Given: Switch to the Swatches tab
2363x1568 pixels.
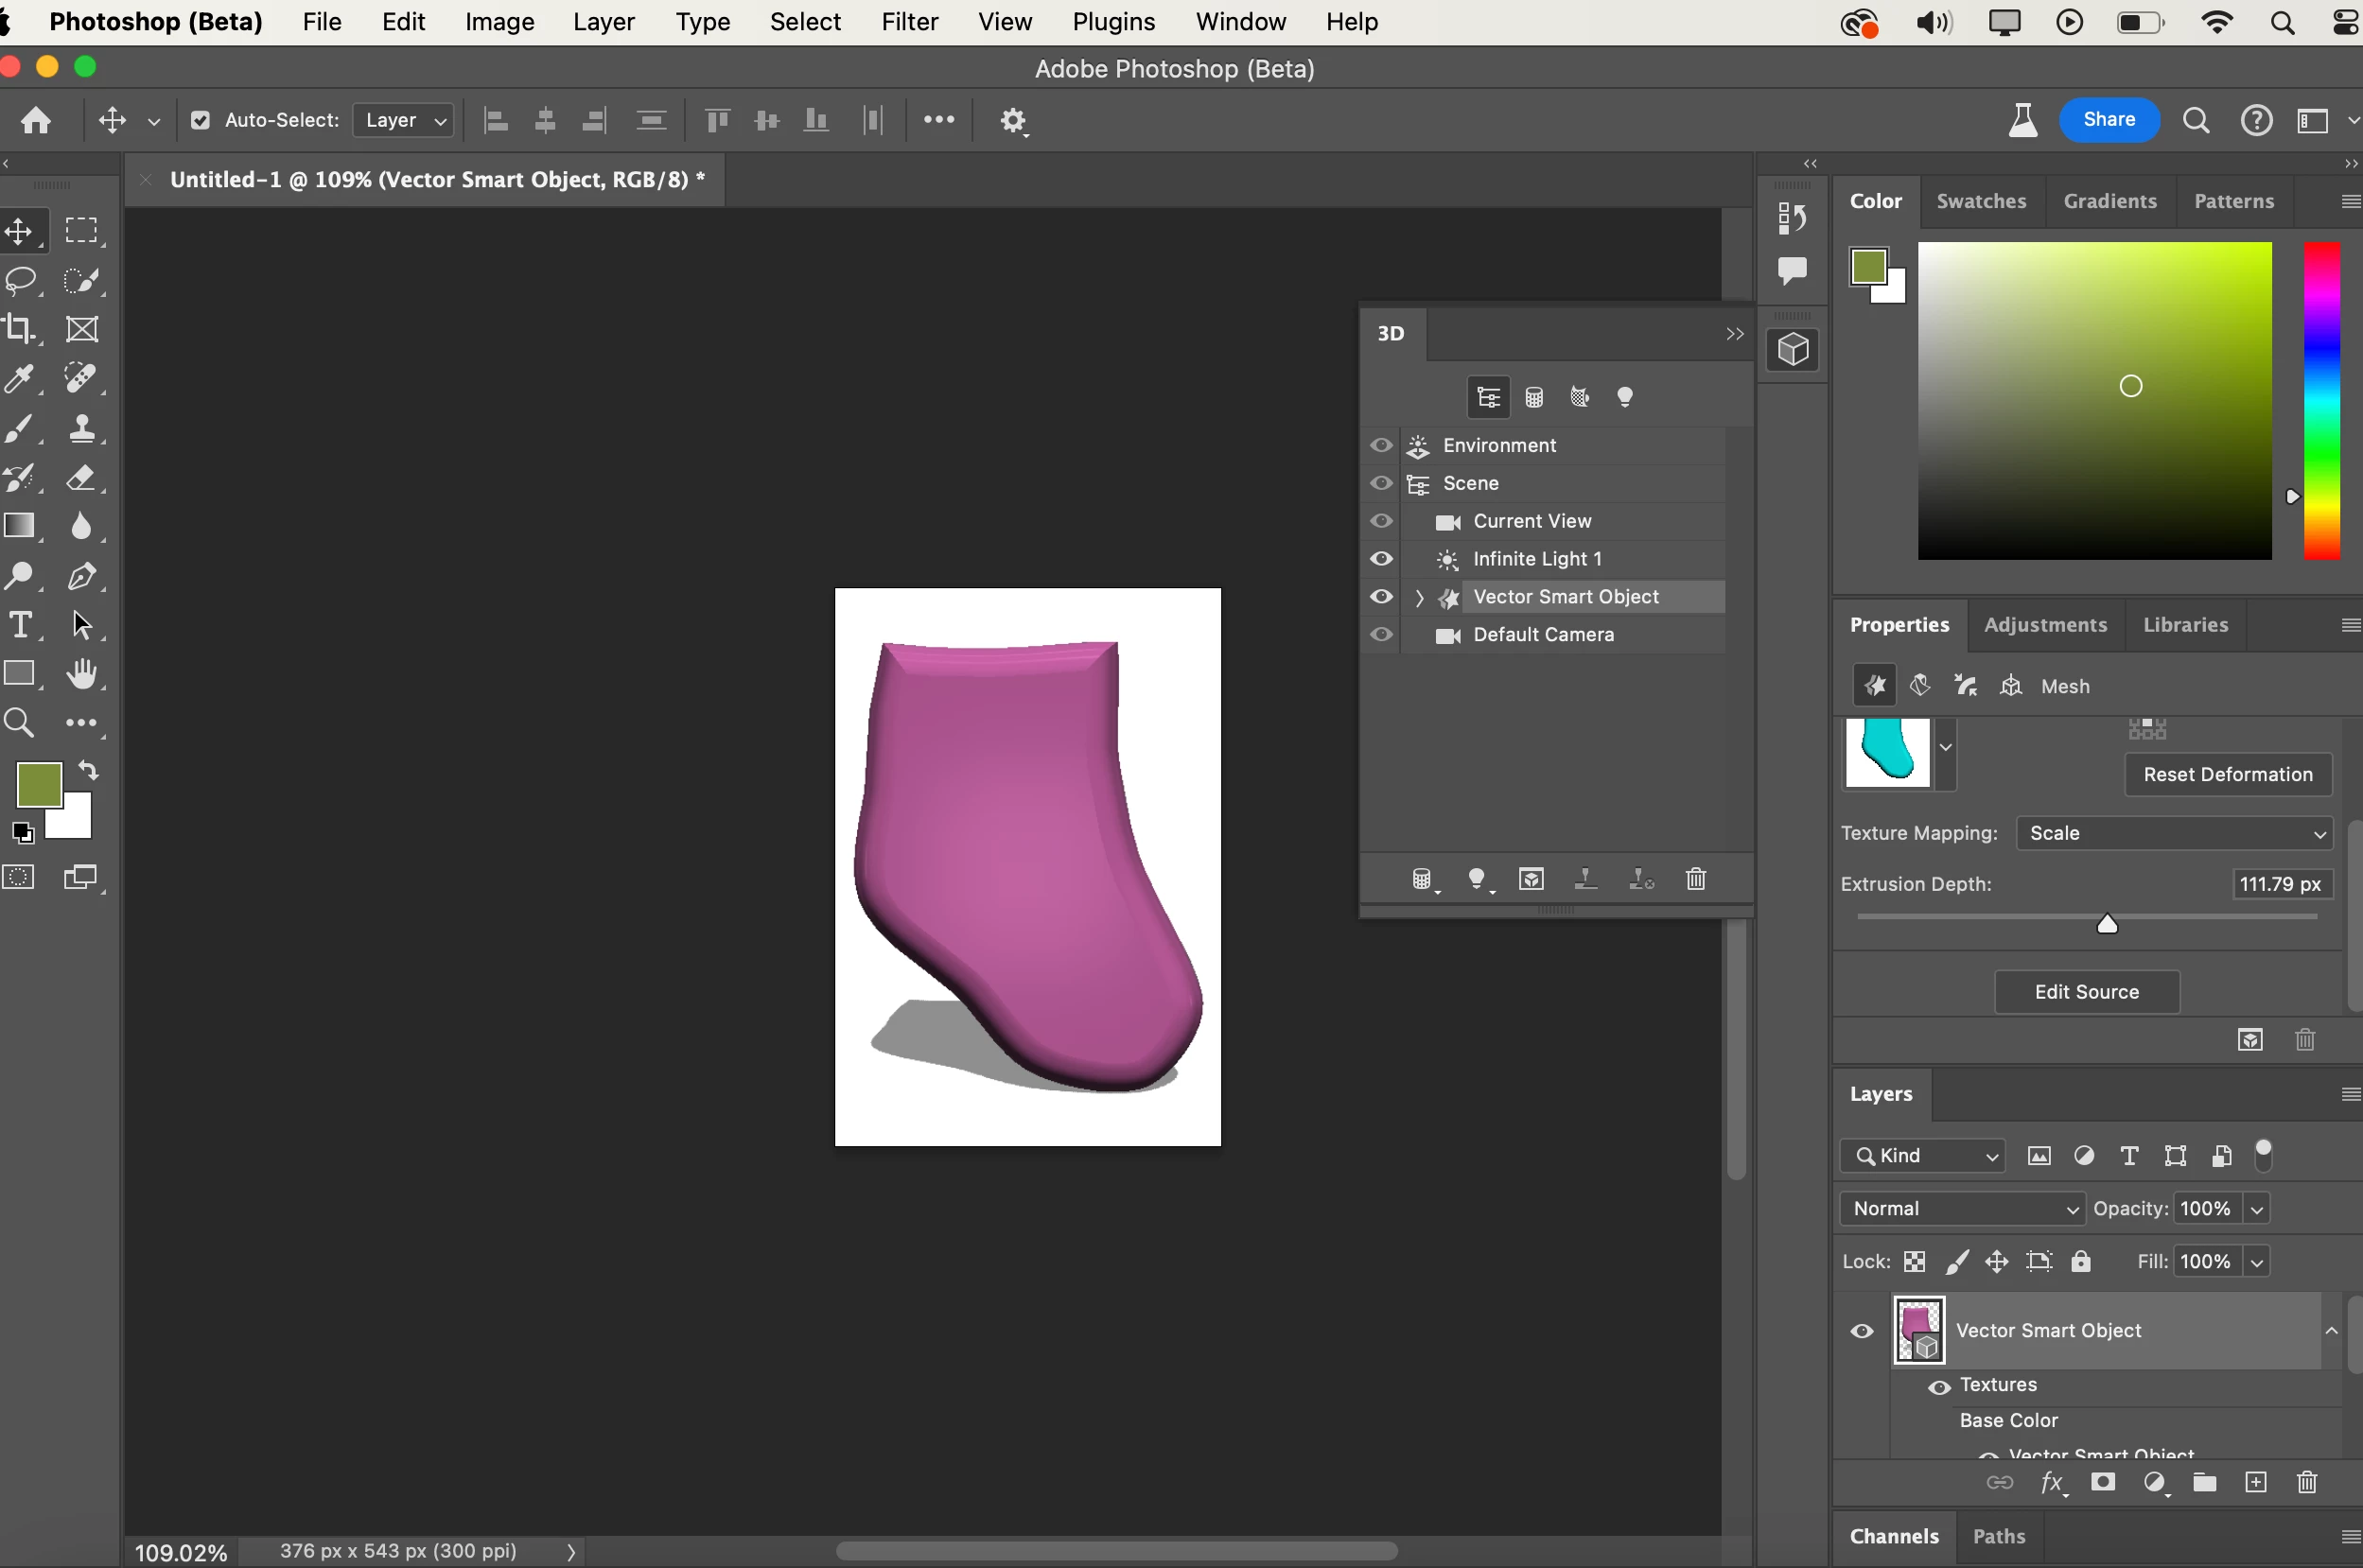Looking at the screenshot, I should tap(1980, 201).
